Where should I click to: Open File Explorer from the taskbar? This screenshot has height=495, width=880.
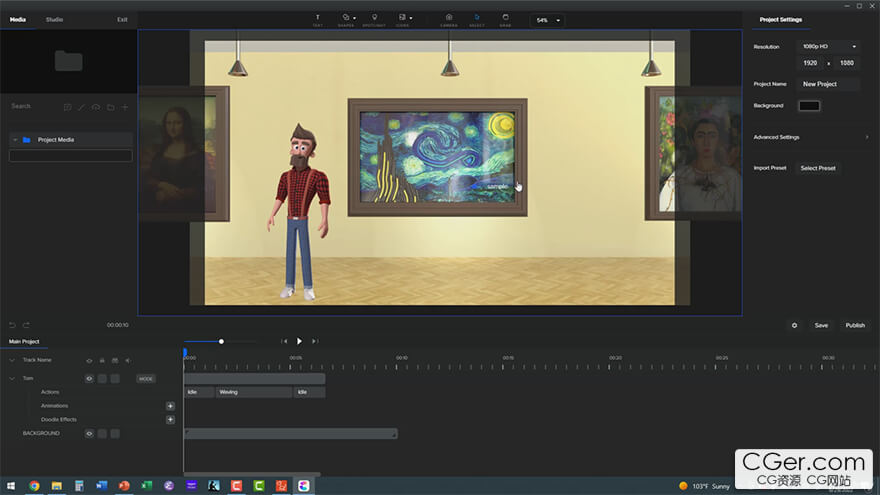click(57, 486)
